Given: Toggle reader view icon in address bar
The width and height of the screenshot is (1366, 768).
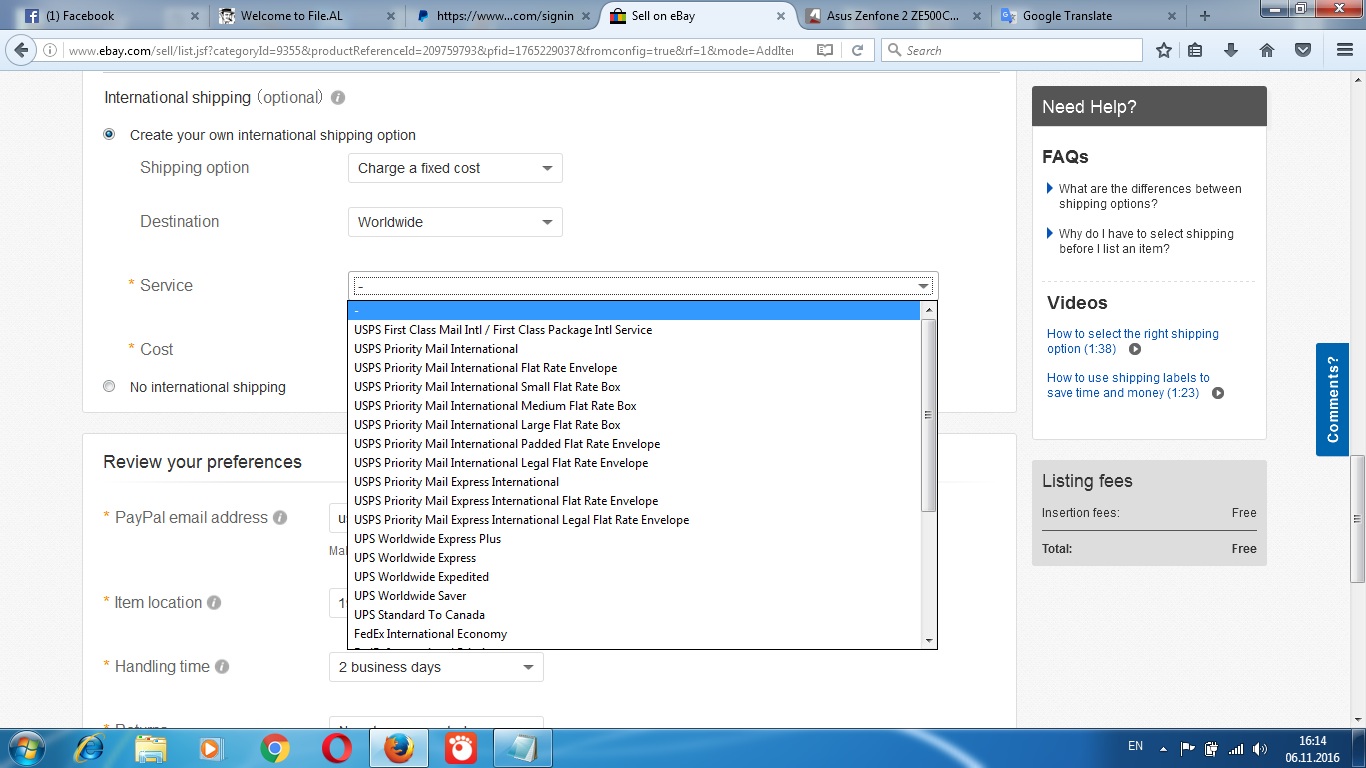Looking at the screenshot, I should click(824, 50).
